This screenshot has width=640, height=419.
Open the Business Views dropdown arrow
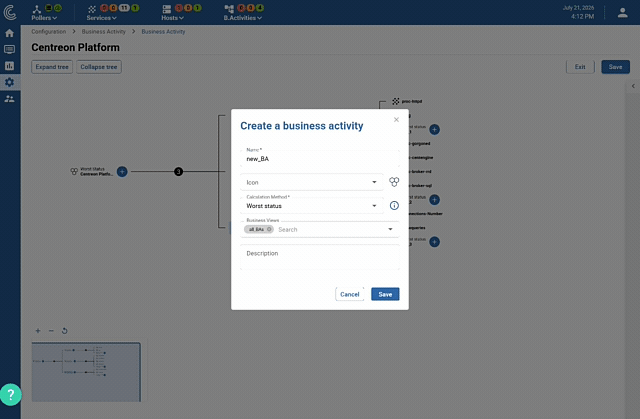pyautogui.click(x=390, y=229)
